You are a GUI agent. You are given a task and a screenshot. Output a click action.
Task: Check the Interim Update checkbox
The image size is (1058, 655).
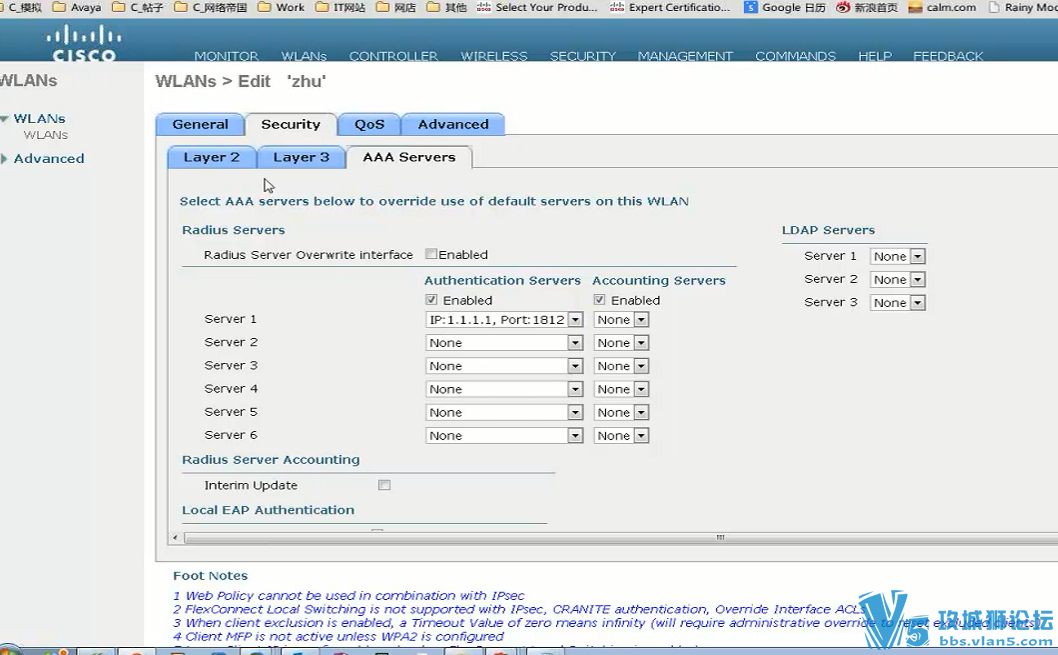pyautogui.click(x=385, y=485)
